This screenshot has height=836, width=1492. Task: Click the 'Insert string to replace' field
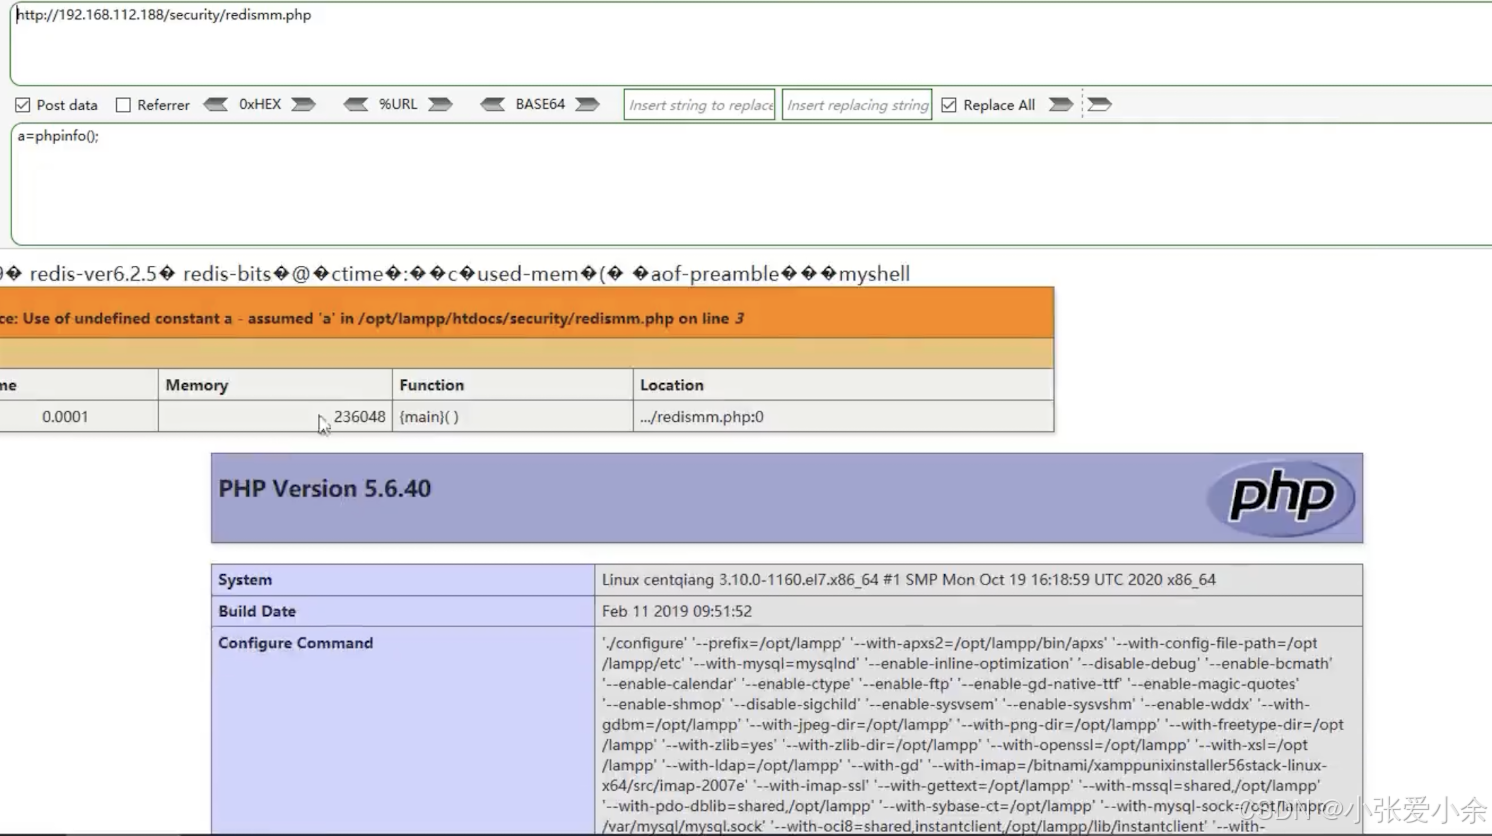(x=699, y=104)
